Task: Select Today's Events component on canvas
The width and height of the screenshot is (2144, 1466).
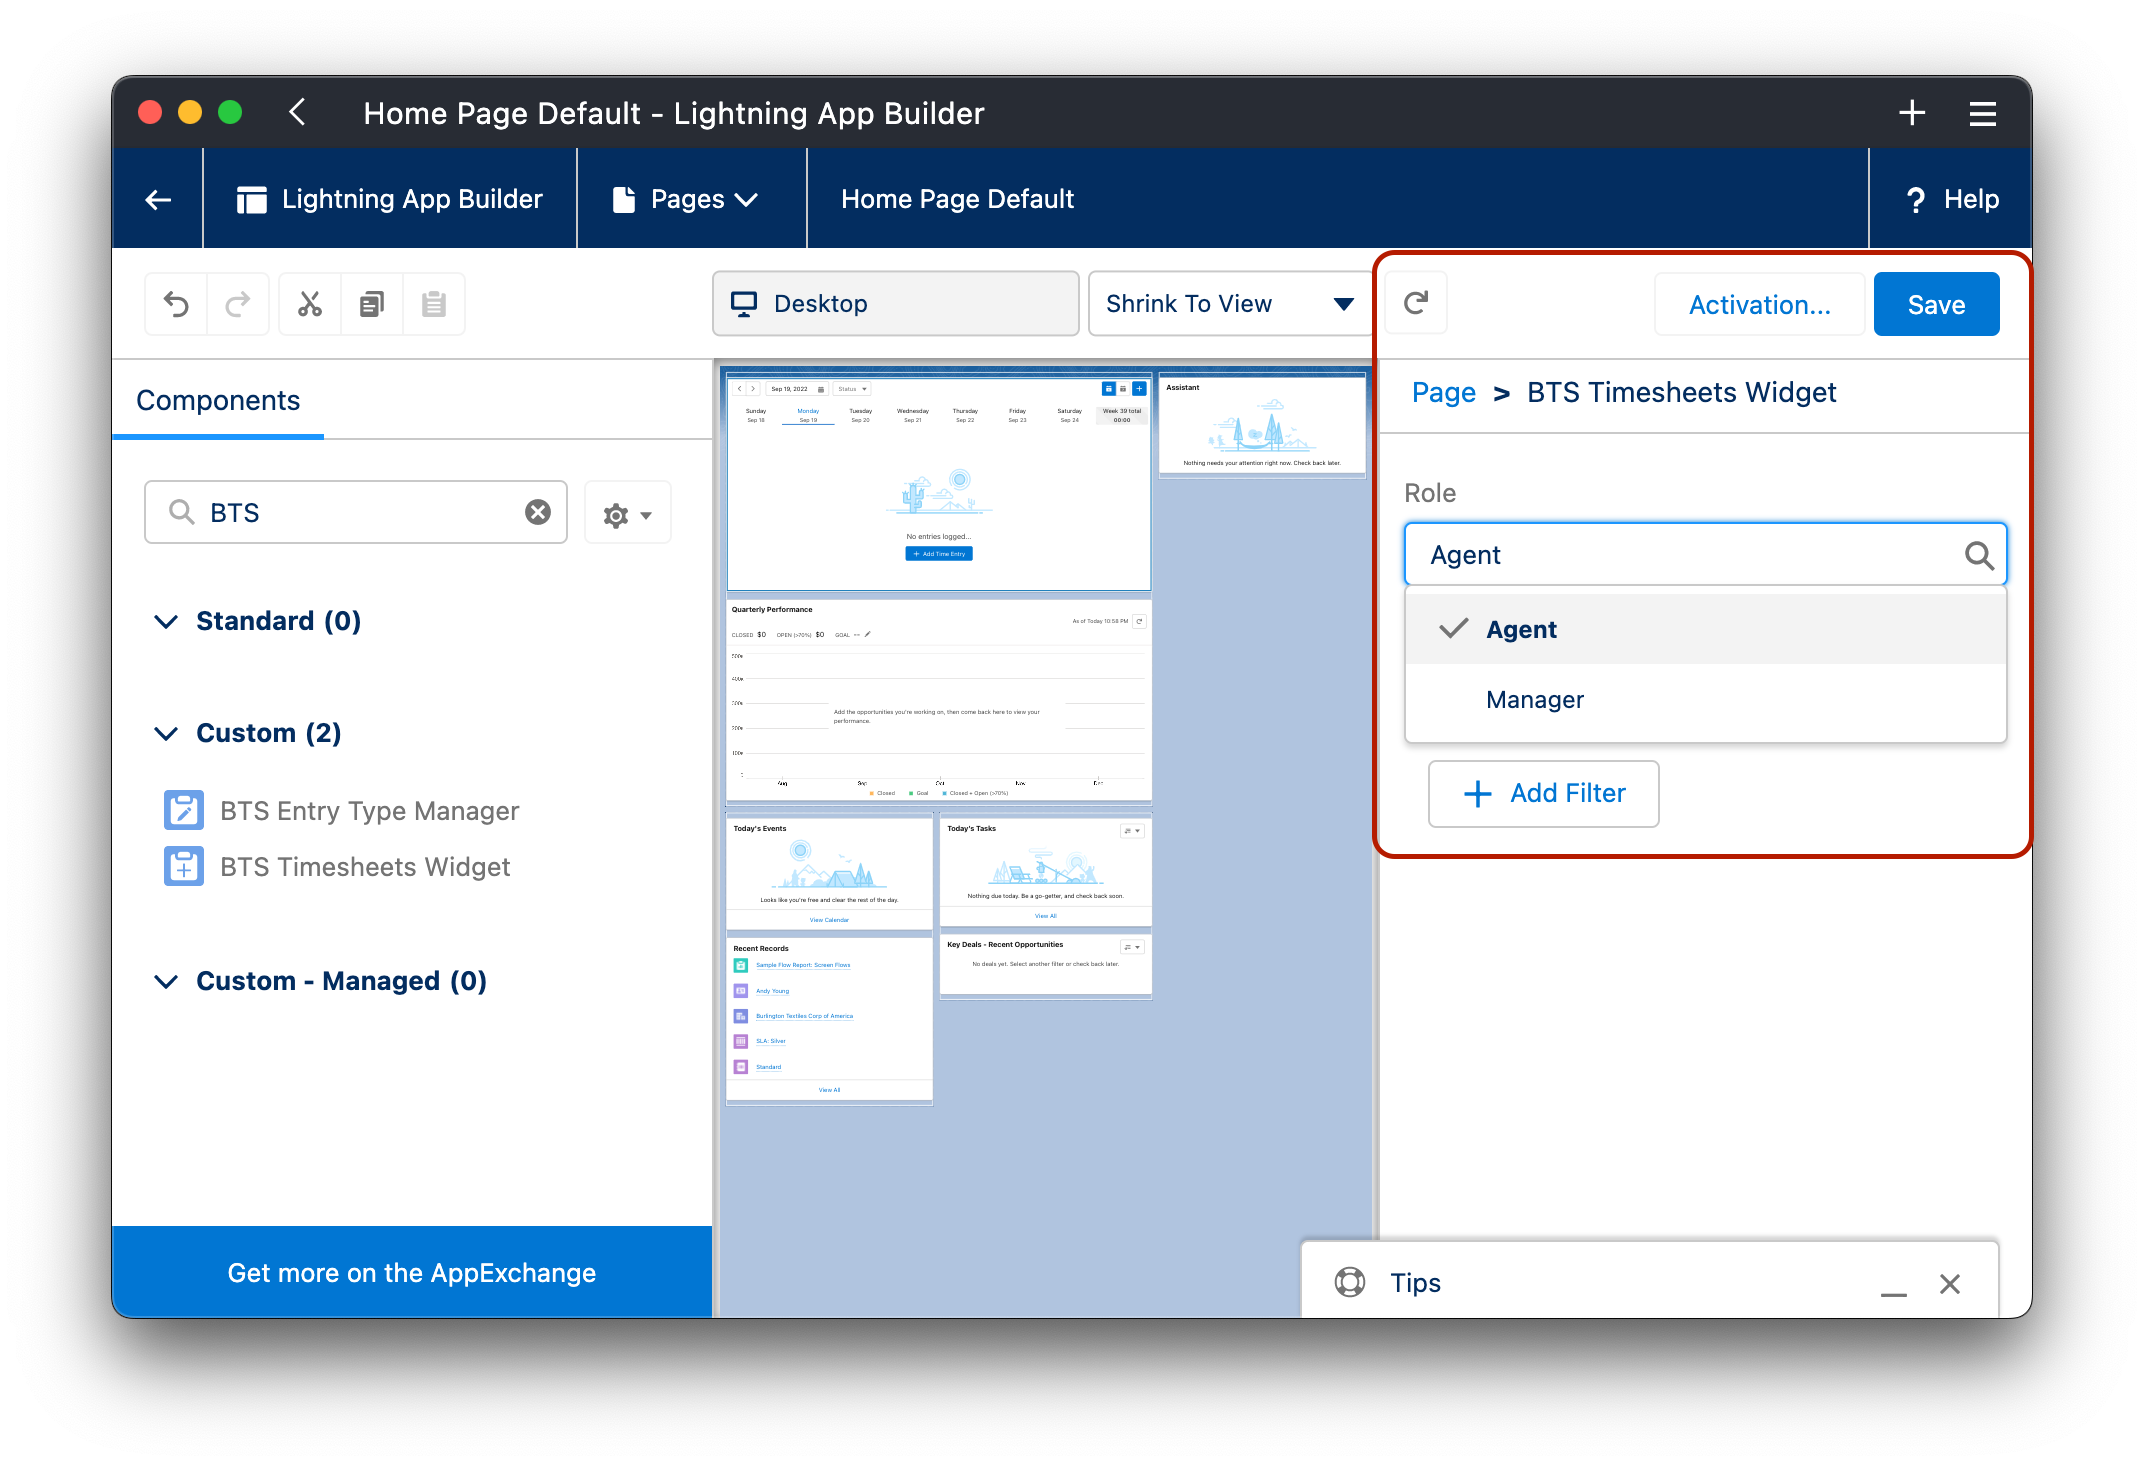Action: pyautogui.click(x=829, y=873)
